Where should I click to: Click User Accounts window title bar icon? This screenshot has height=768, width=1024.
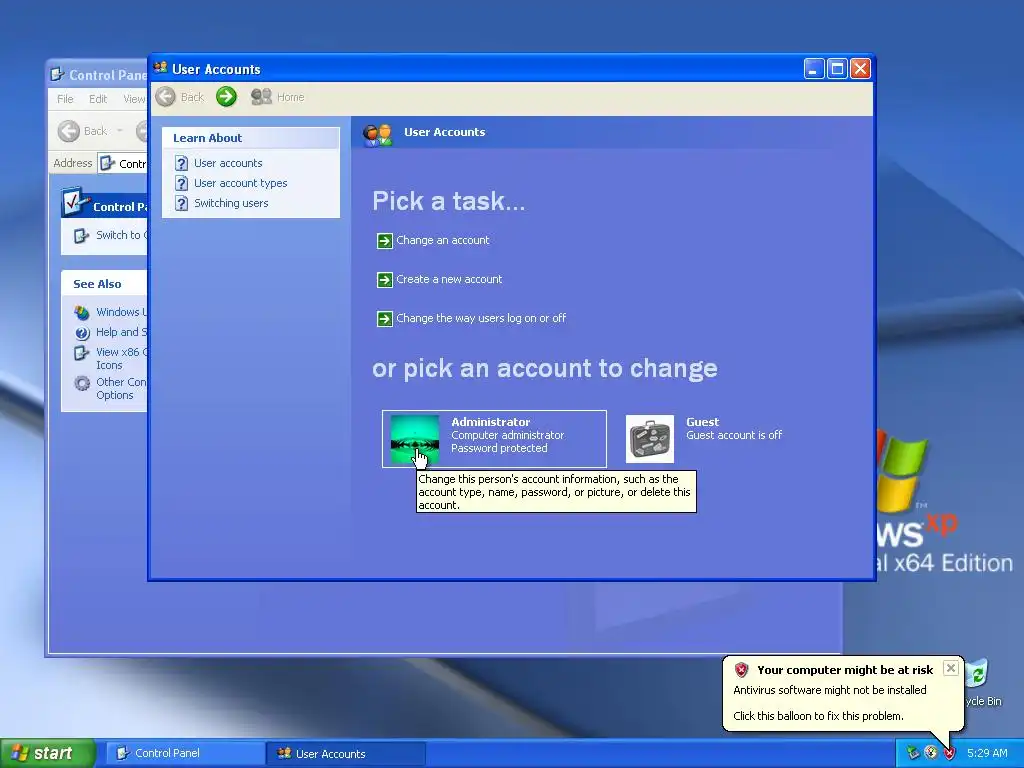coord(160,68)
